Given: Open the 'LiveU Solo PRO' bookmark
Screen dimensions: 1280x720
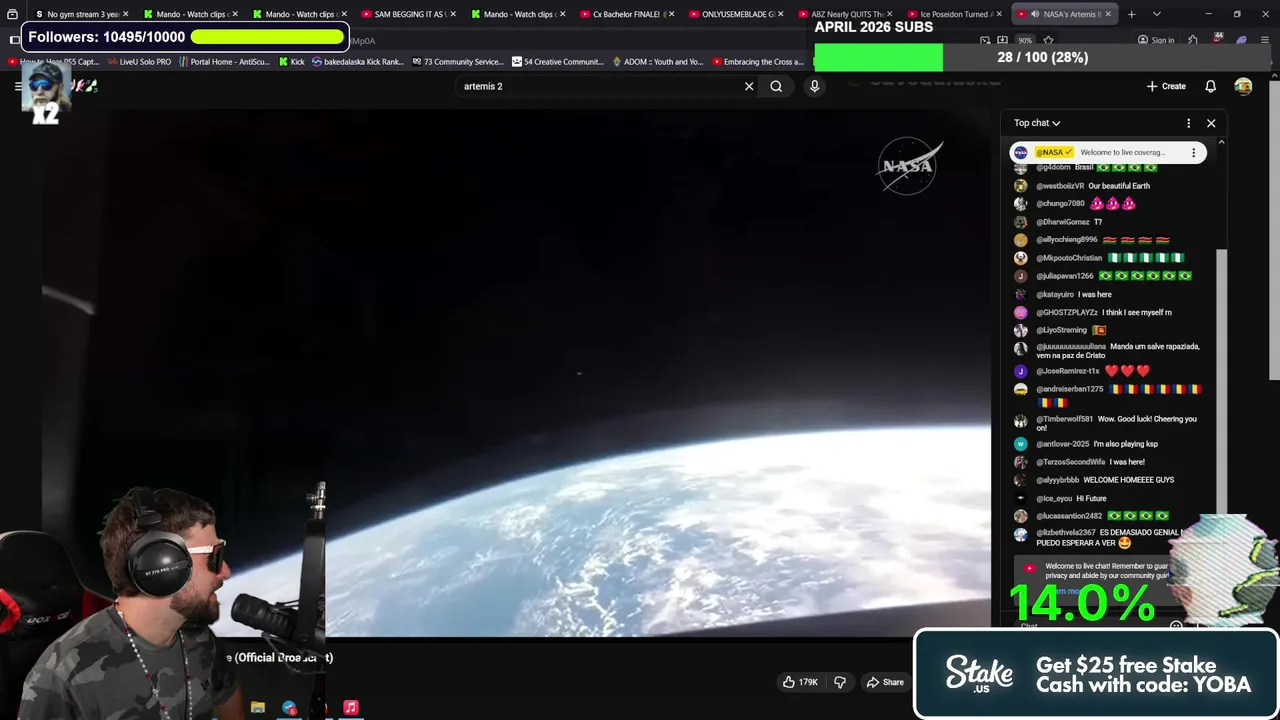Looking at the screenshot, I should [x=139, y=62].
